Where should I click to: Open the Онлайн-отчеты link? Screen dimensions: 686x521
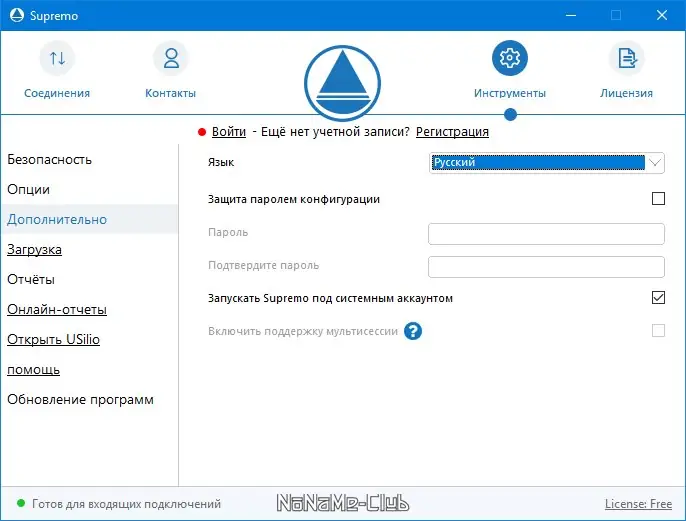(57, 309)
